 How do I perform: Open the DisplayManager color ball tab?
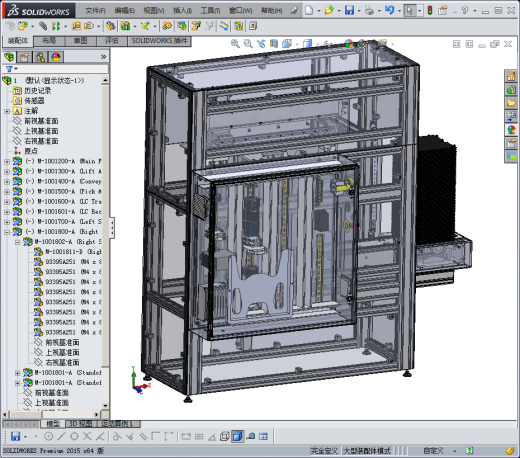56,57
